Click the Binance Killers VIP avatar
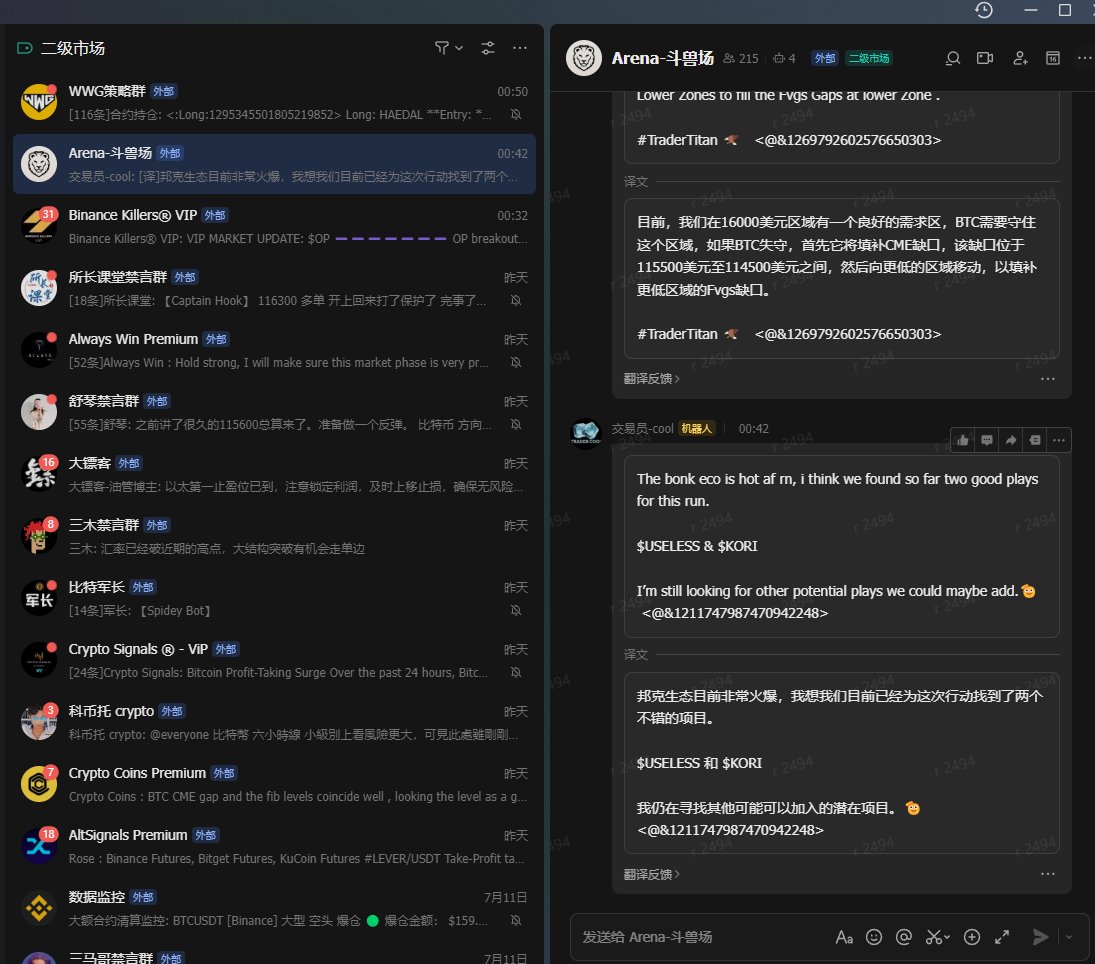The height and width of the screenshot is (964, 1095). [39, 226]
